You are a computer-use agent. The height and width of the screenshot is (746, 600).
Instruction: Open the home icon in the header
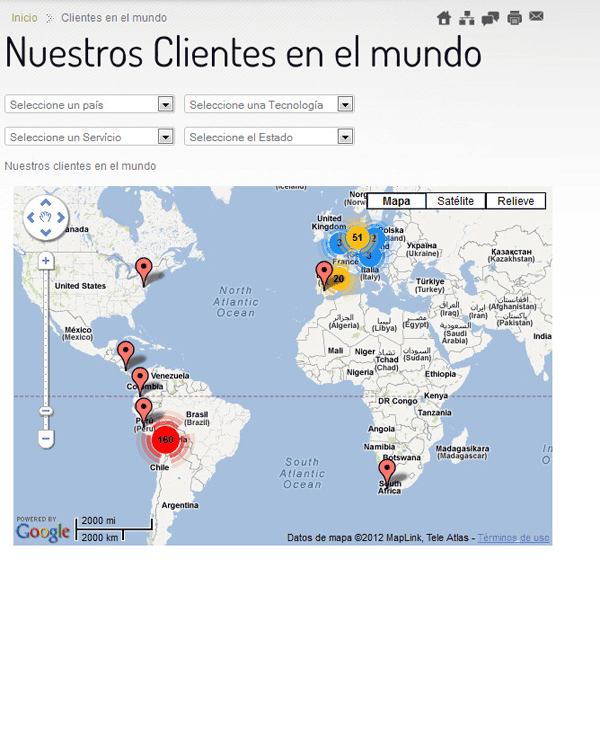(444, 18)
